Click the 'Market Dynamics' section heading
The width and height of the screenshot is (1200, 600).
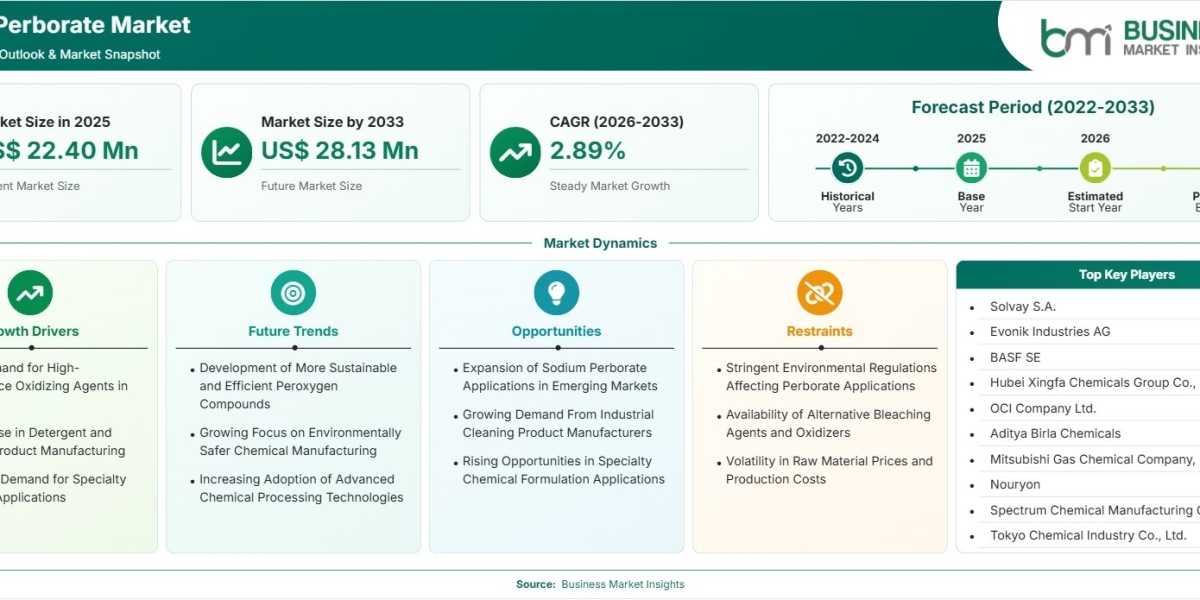[600, 243]
